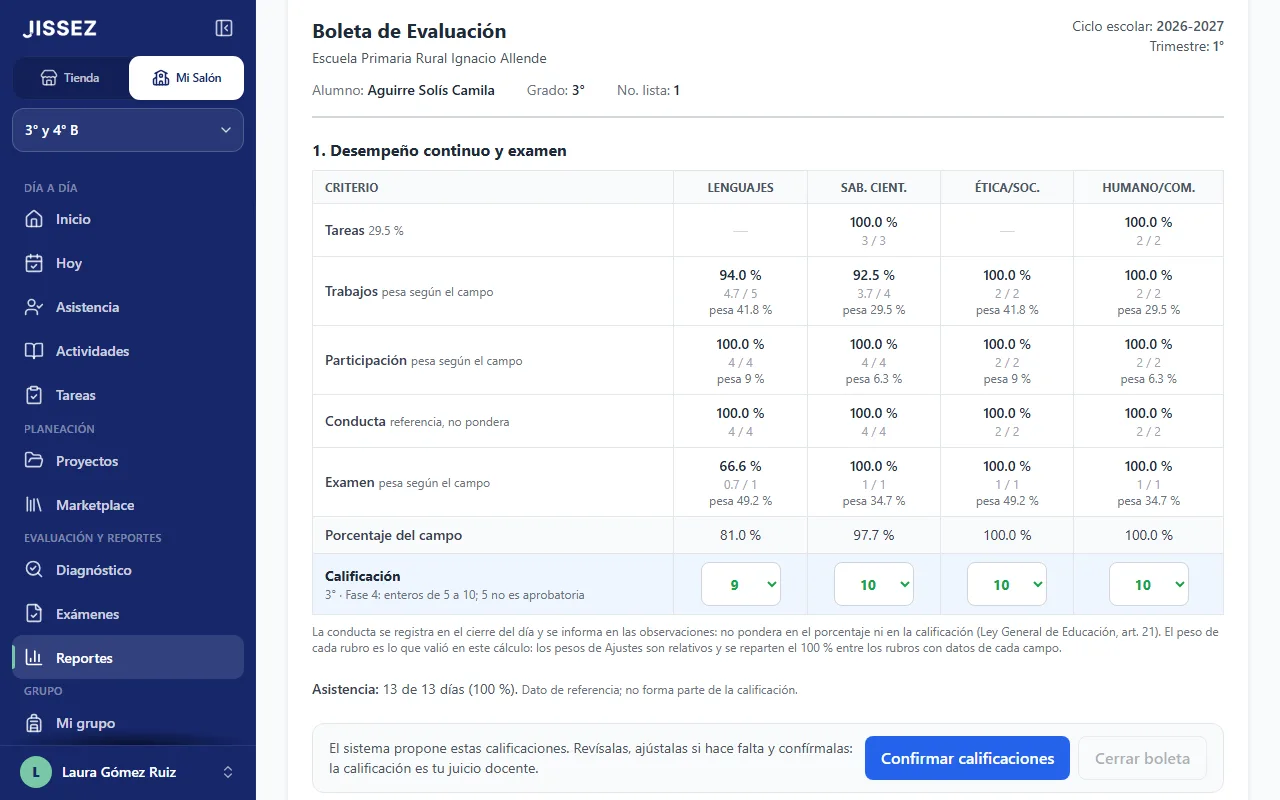1280x800 pixels.
Task: Click the 97.7 % field percentage
Action: tap(874, 535)
